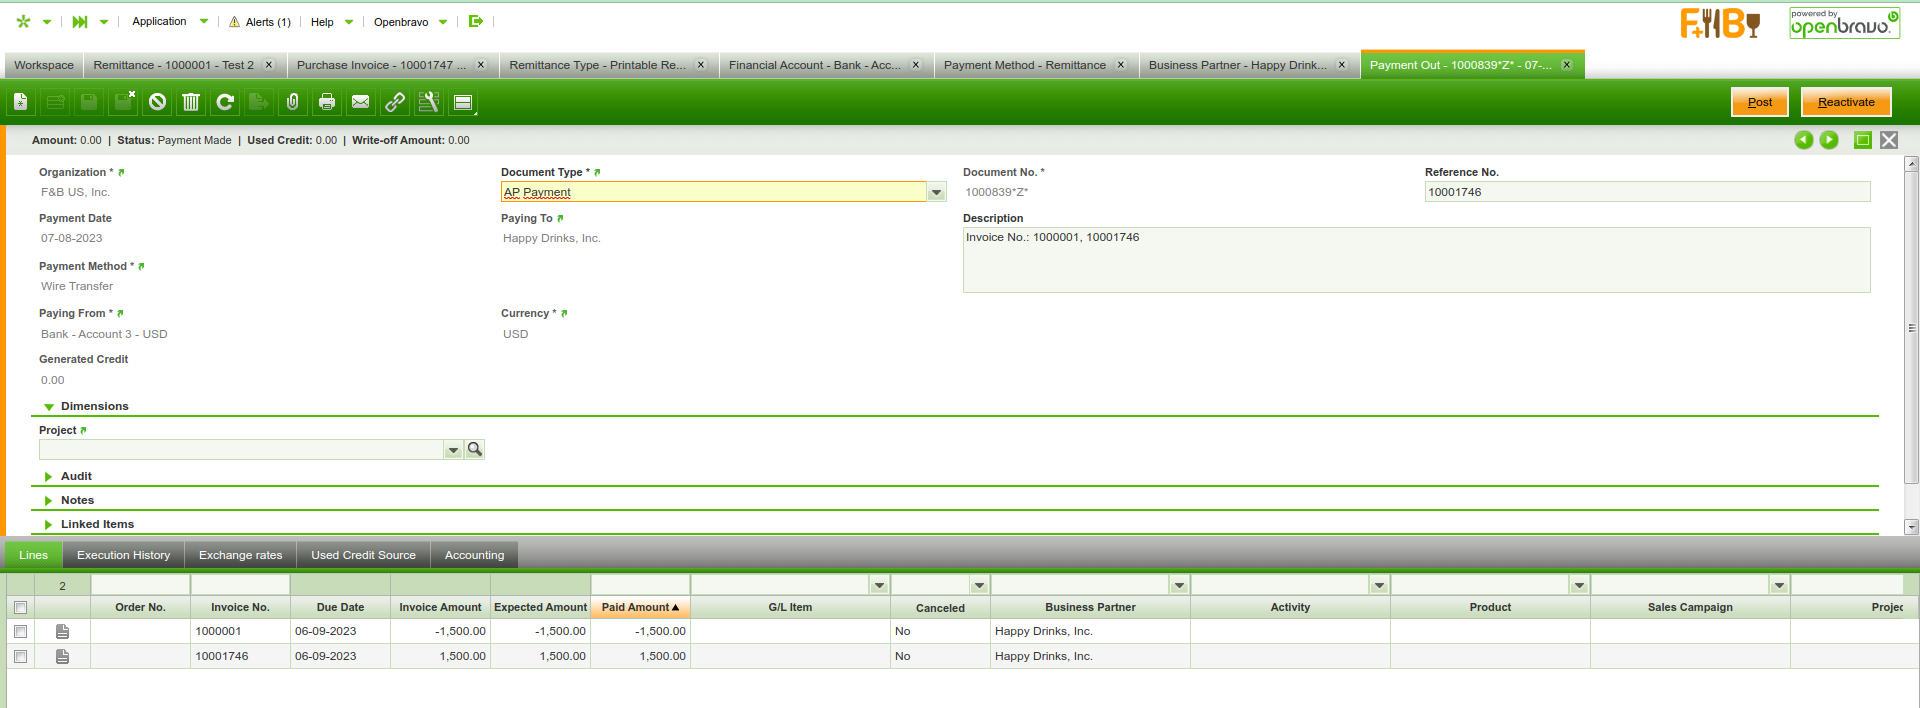Open the Document Type dropdown

(x=936, y=192)
